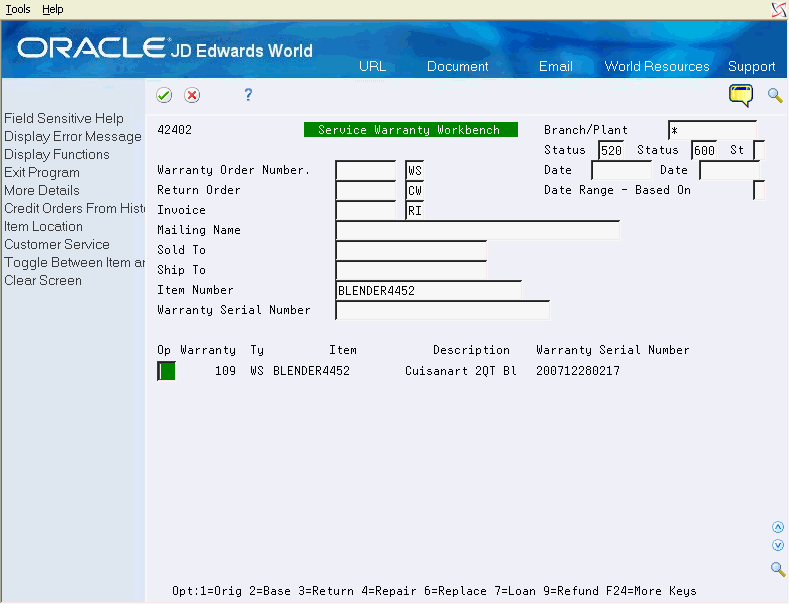Click BLENDER4452 in the results row
This screenshot has width=789, height=604.
click(311, 371)
